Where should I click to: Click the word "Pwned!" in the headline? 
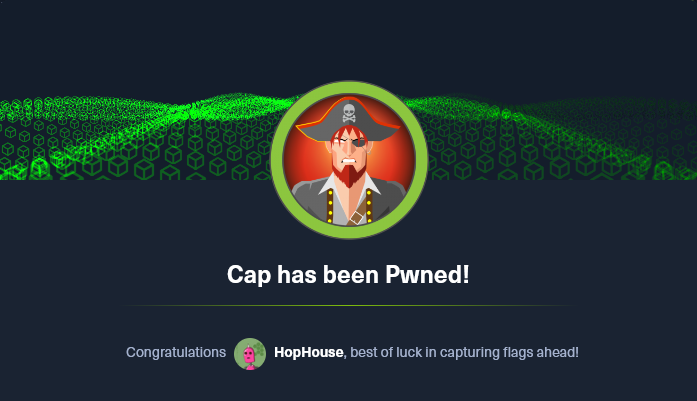427,275
